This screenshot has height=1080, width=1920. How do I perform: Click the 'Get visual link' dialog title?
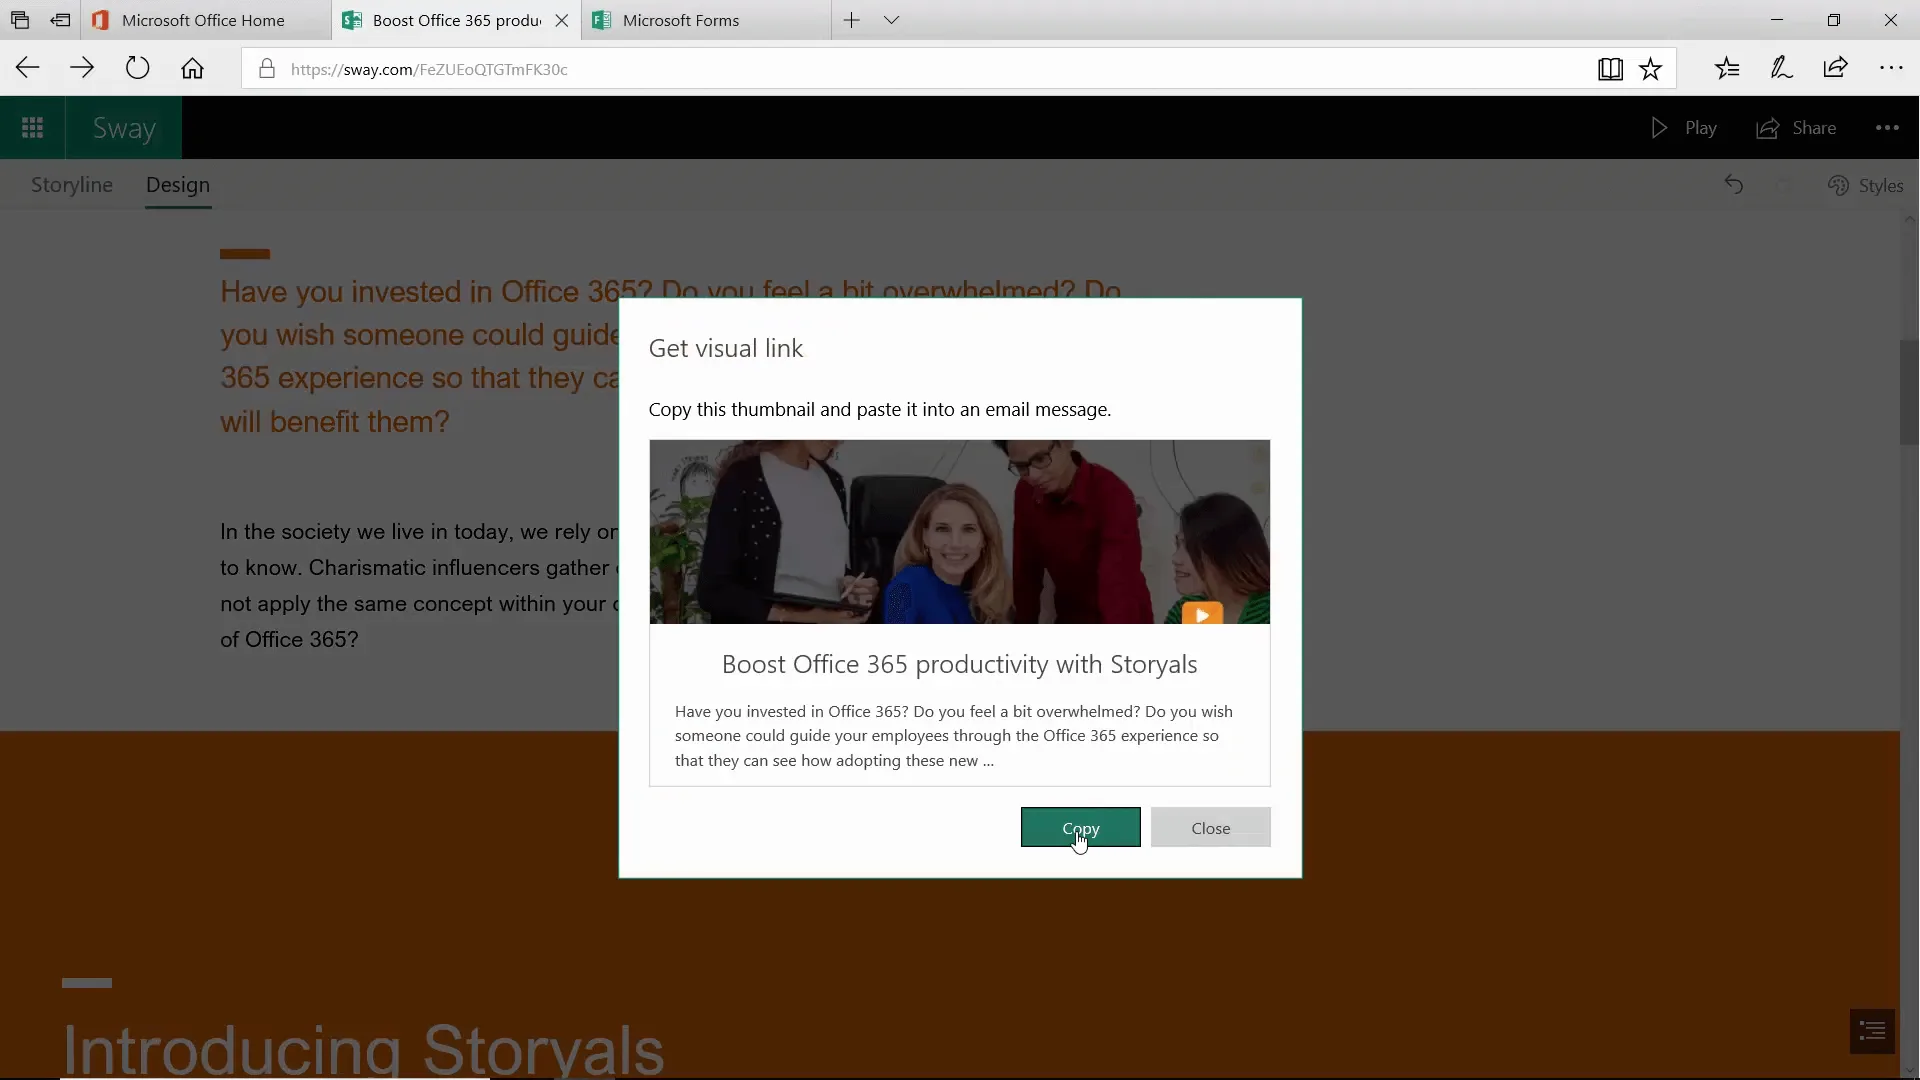726,348
